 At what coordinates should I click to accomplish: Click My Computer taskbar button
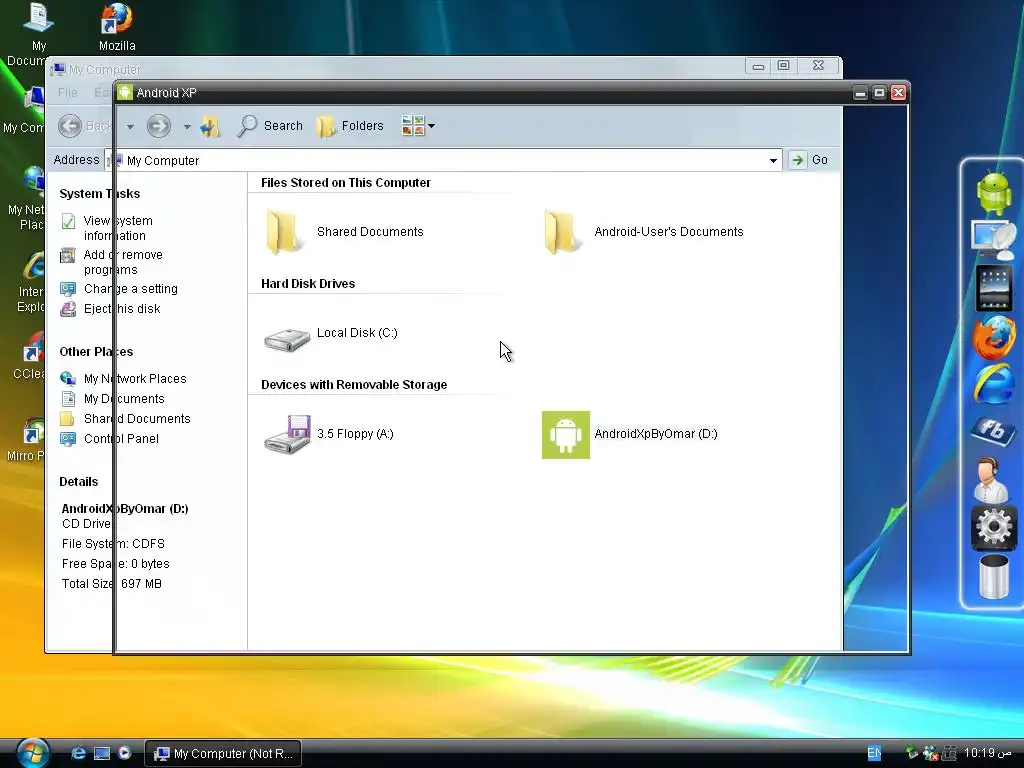223,754
